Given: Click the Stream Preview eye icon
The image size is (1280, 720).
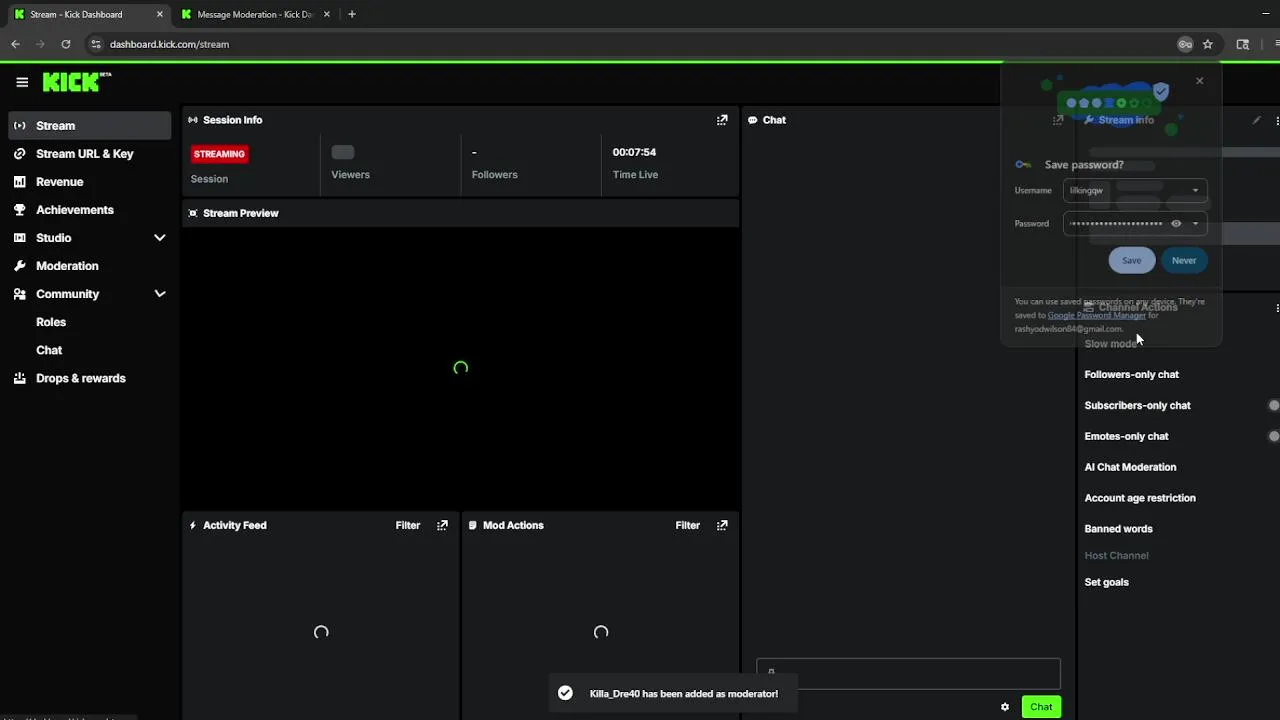Looking at the screenshot, I should [193, 213].
